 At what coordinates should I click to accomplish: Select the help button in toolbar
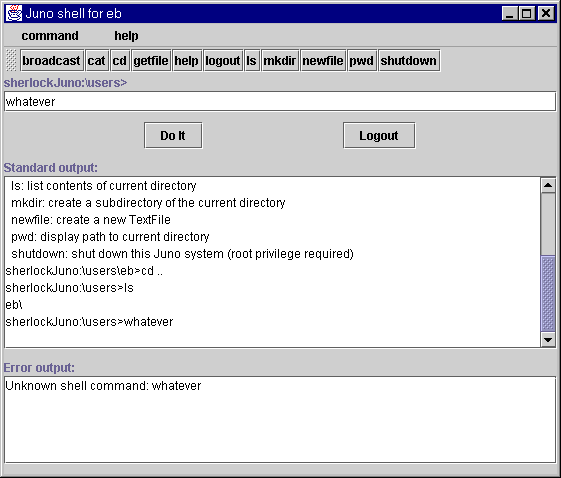pyautogui.click(x=187, y=60)
